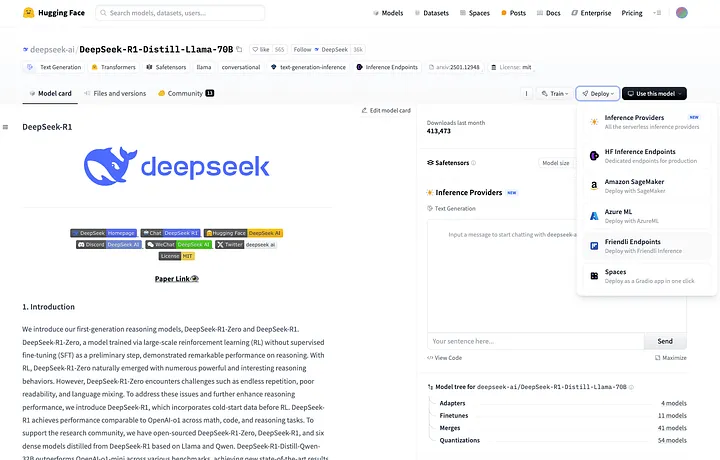This screenshot has height=460, width=720.
Task: Click the Hugging Face logo
Action: 54,13
